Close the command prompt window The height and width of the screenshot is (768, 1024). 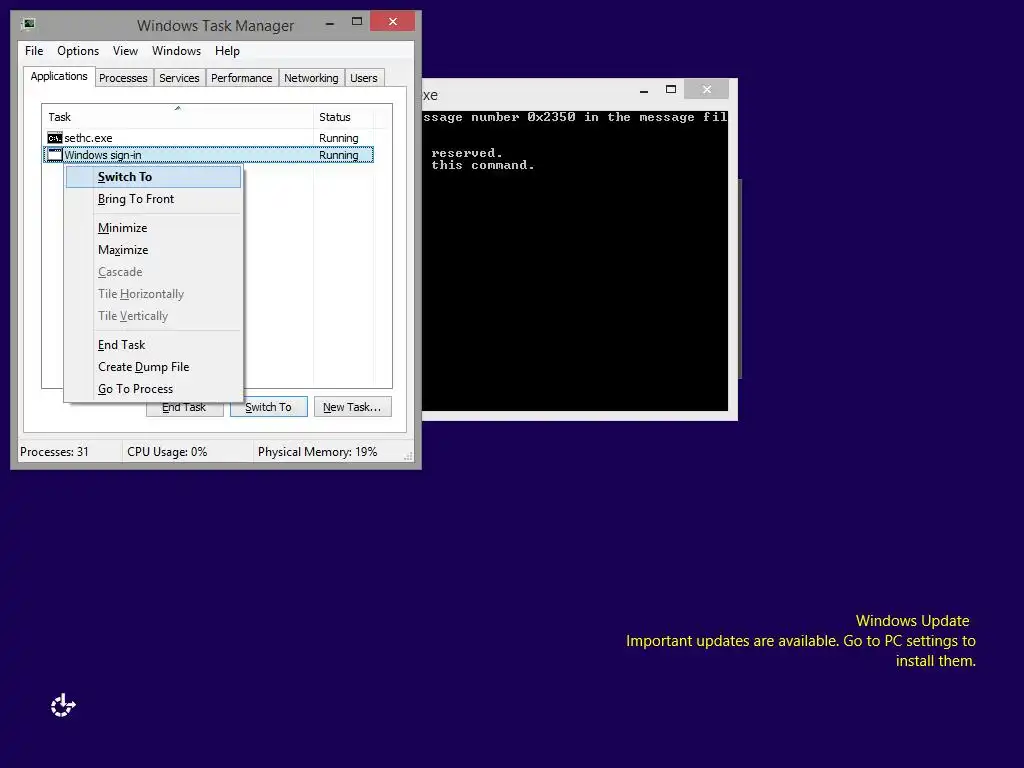(707, 89)
